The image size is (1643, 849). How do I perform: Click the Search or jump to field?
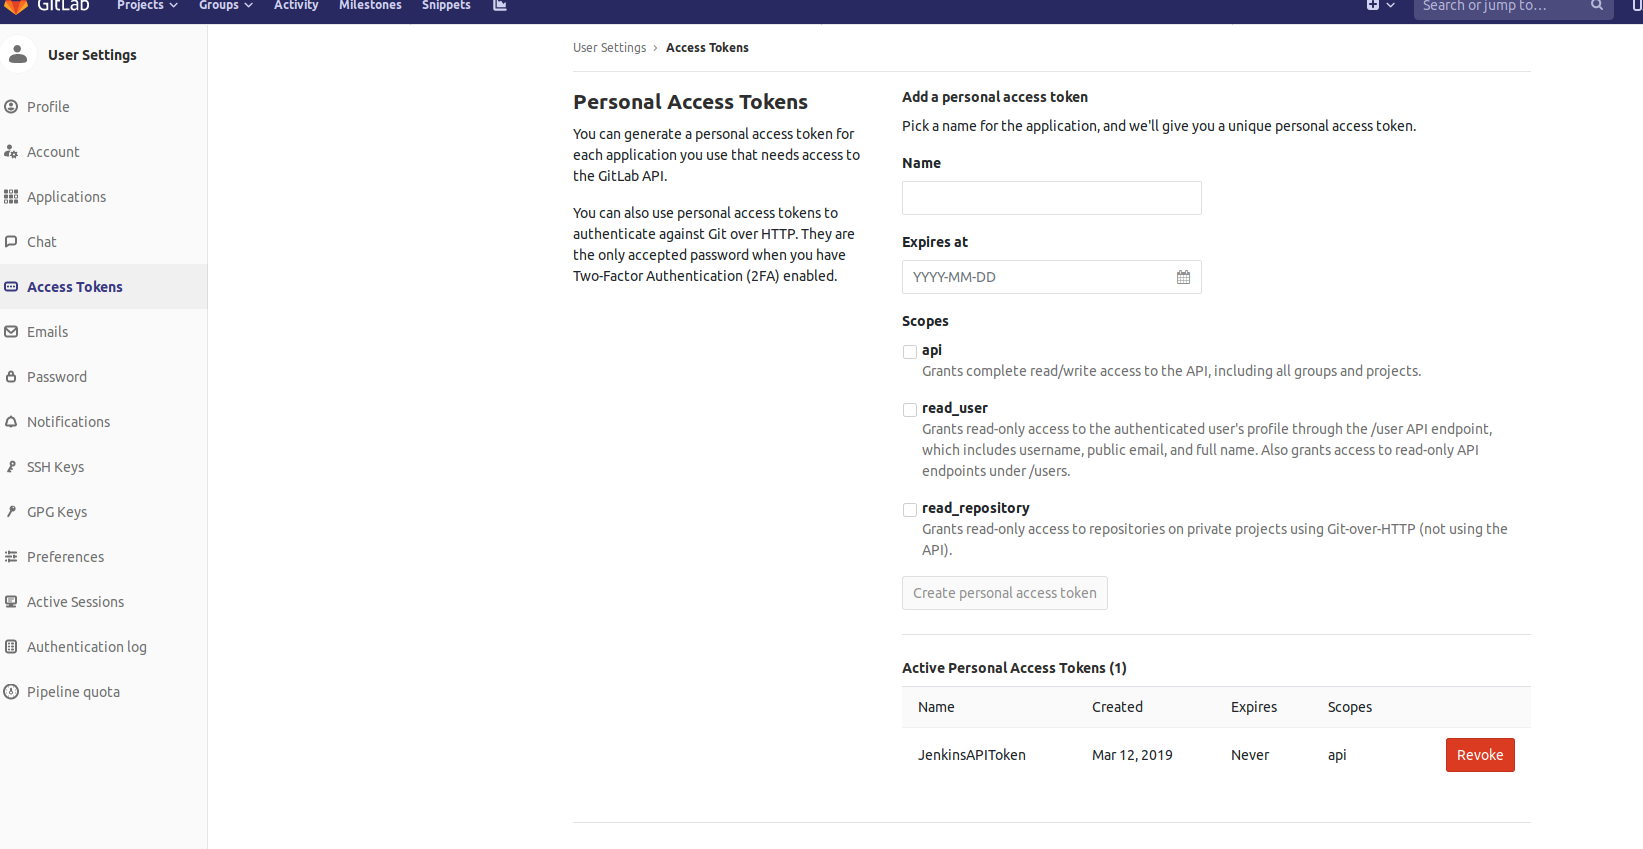pyautogui.click(x=1514, y=6)
